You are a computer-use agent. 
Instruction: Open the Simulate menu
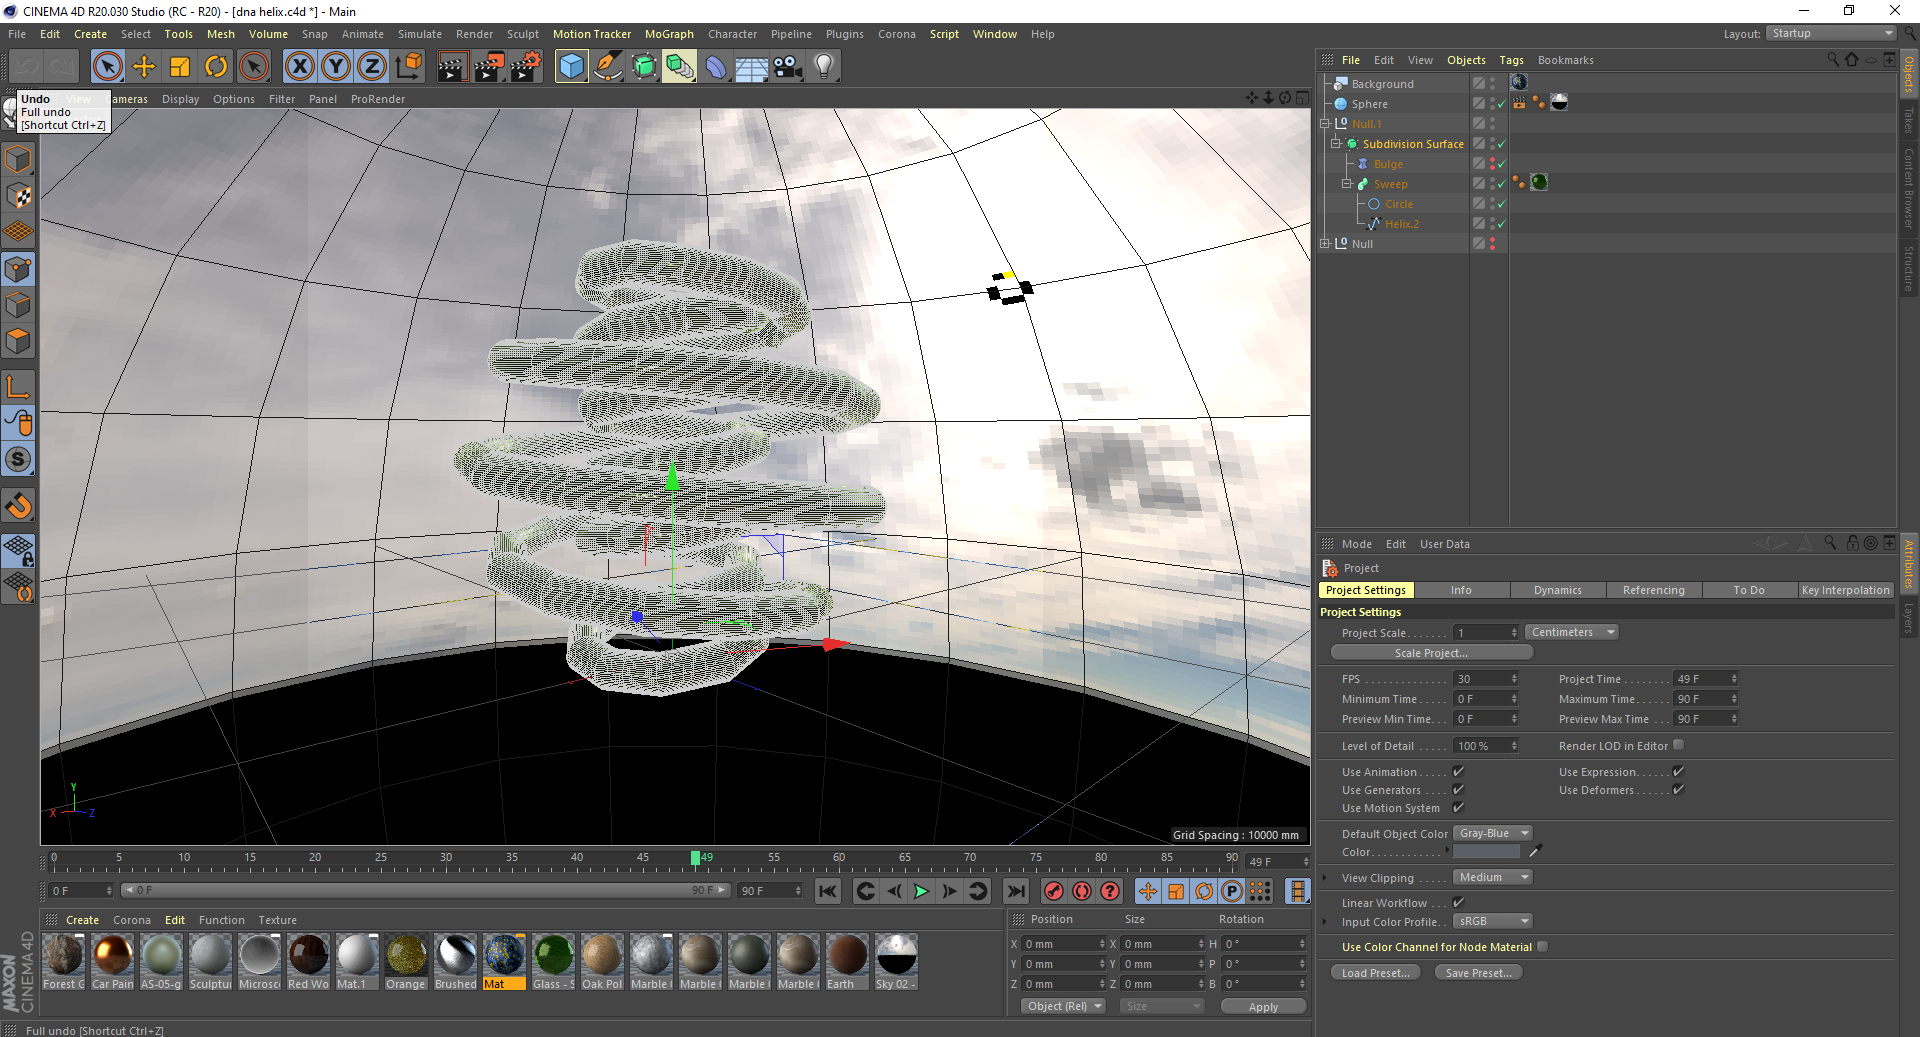click(x=420, y=34)
